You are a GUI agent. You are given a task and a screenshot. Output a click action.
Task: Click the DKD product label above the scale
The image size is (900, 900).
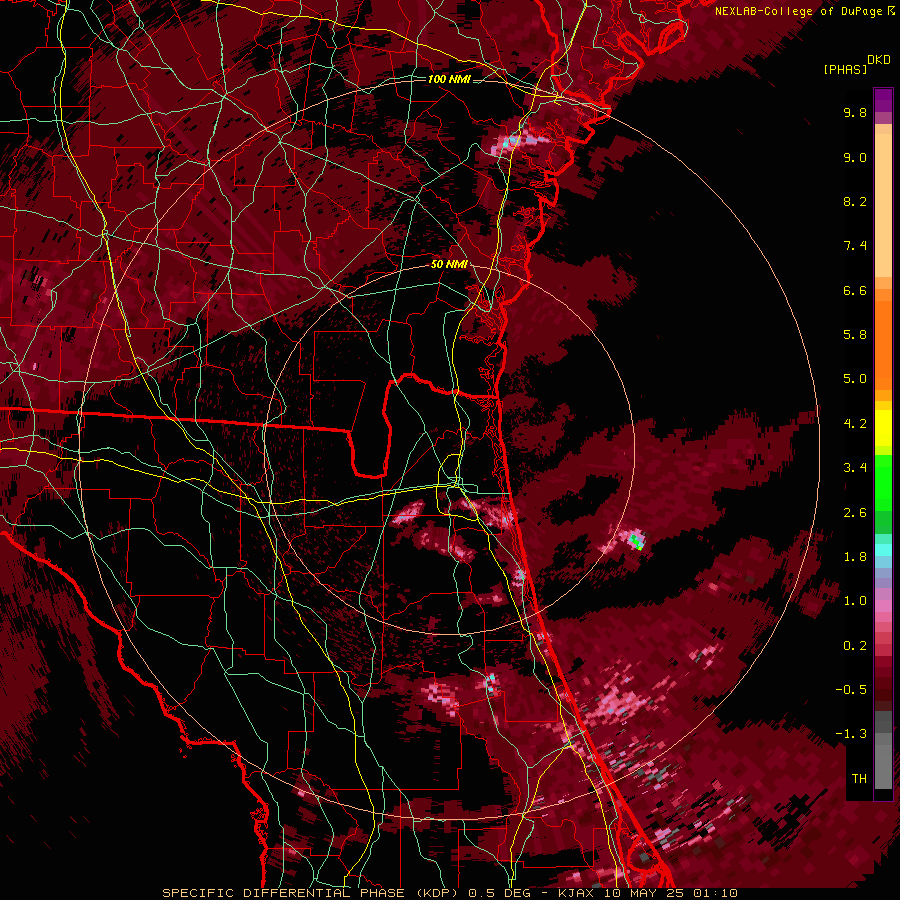click(879, 60)
